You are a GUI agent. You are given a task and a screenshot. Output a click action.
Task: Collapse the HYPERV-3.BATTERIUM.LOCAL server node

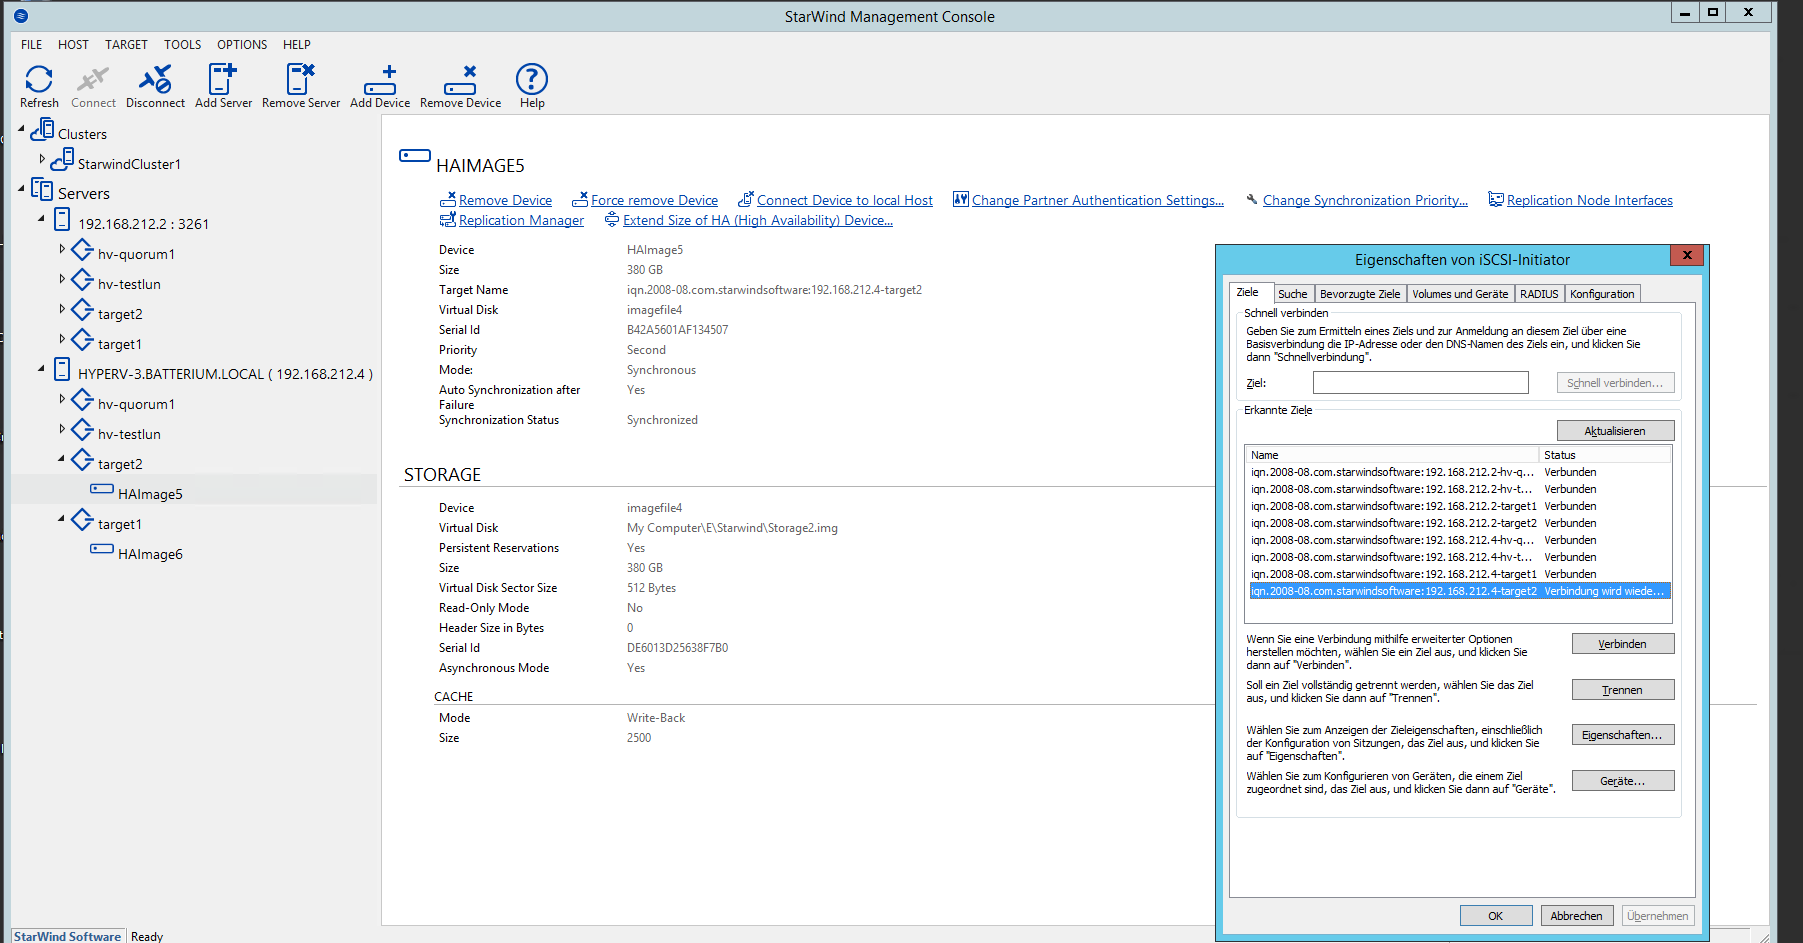[41, 368]
